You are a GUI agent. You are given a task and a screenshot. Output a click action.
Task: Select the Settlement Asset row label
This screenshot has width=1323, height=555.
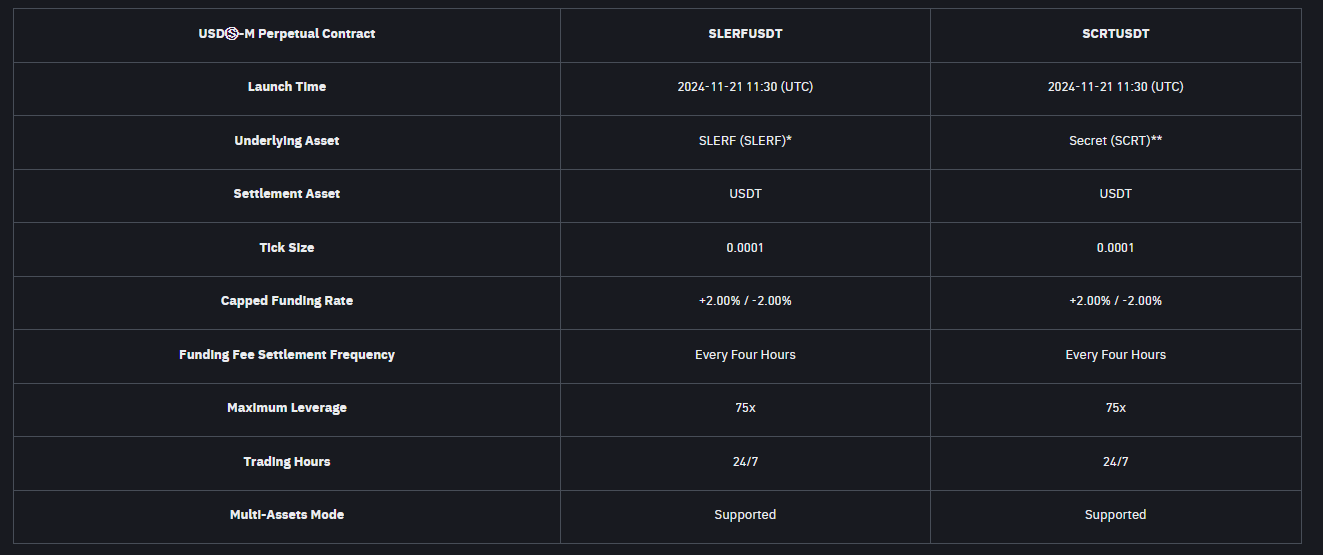pyautogui.click(x=287, y=194)
